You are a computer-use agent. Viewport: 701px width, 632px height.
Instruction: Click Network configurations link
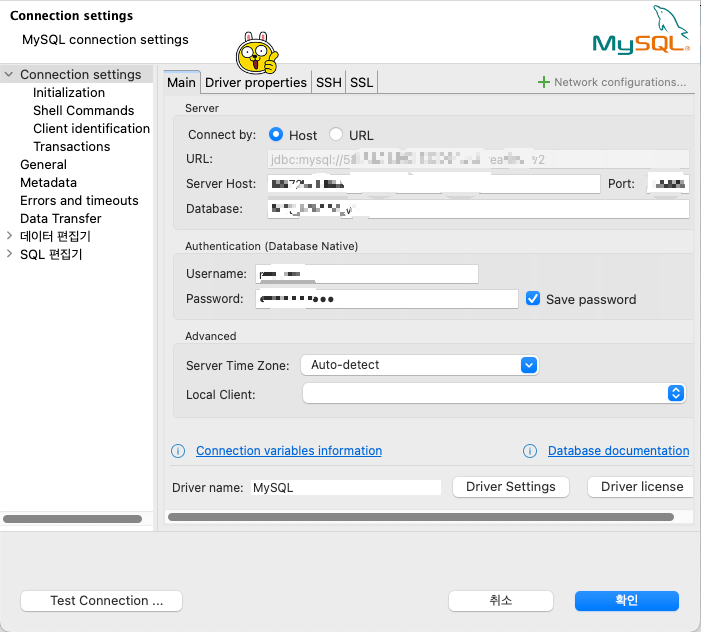click(x=620, y=82)
